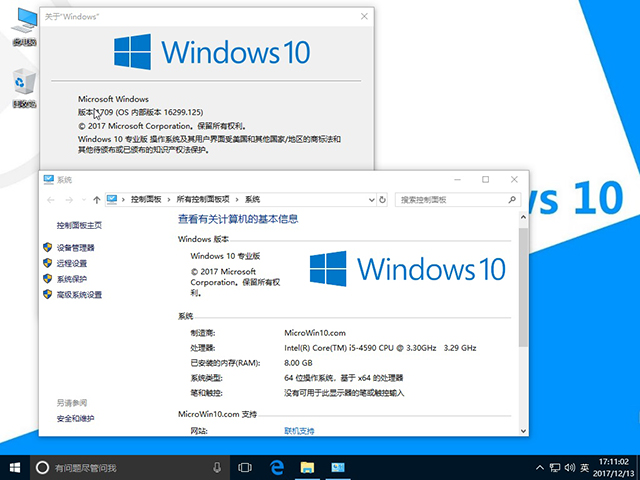
Task: Show hidden tray icons with the up chevron
Action: point(540,467)
